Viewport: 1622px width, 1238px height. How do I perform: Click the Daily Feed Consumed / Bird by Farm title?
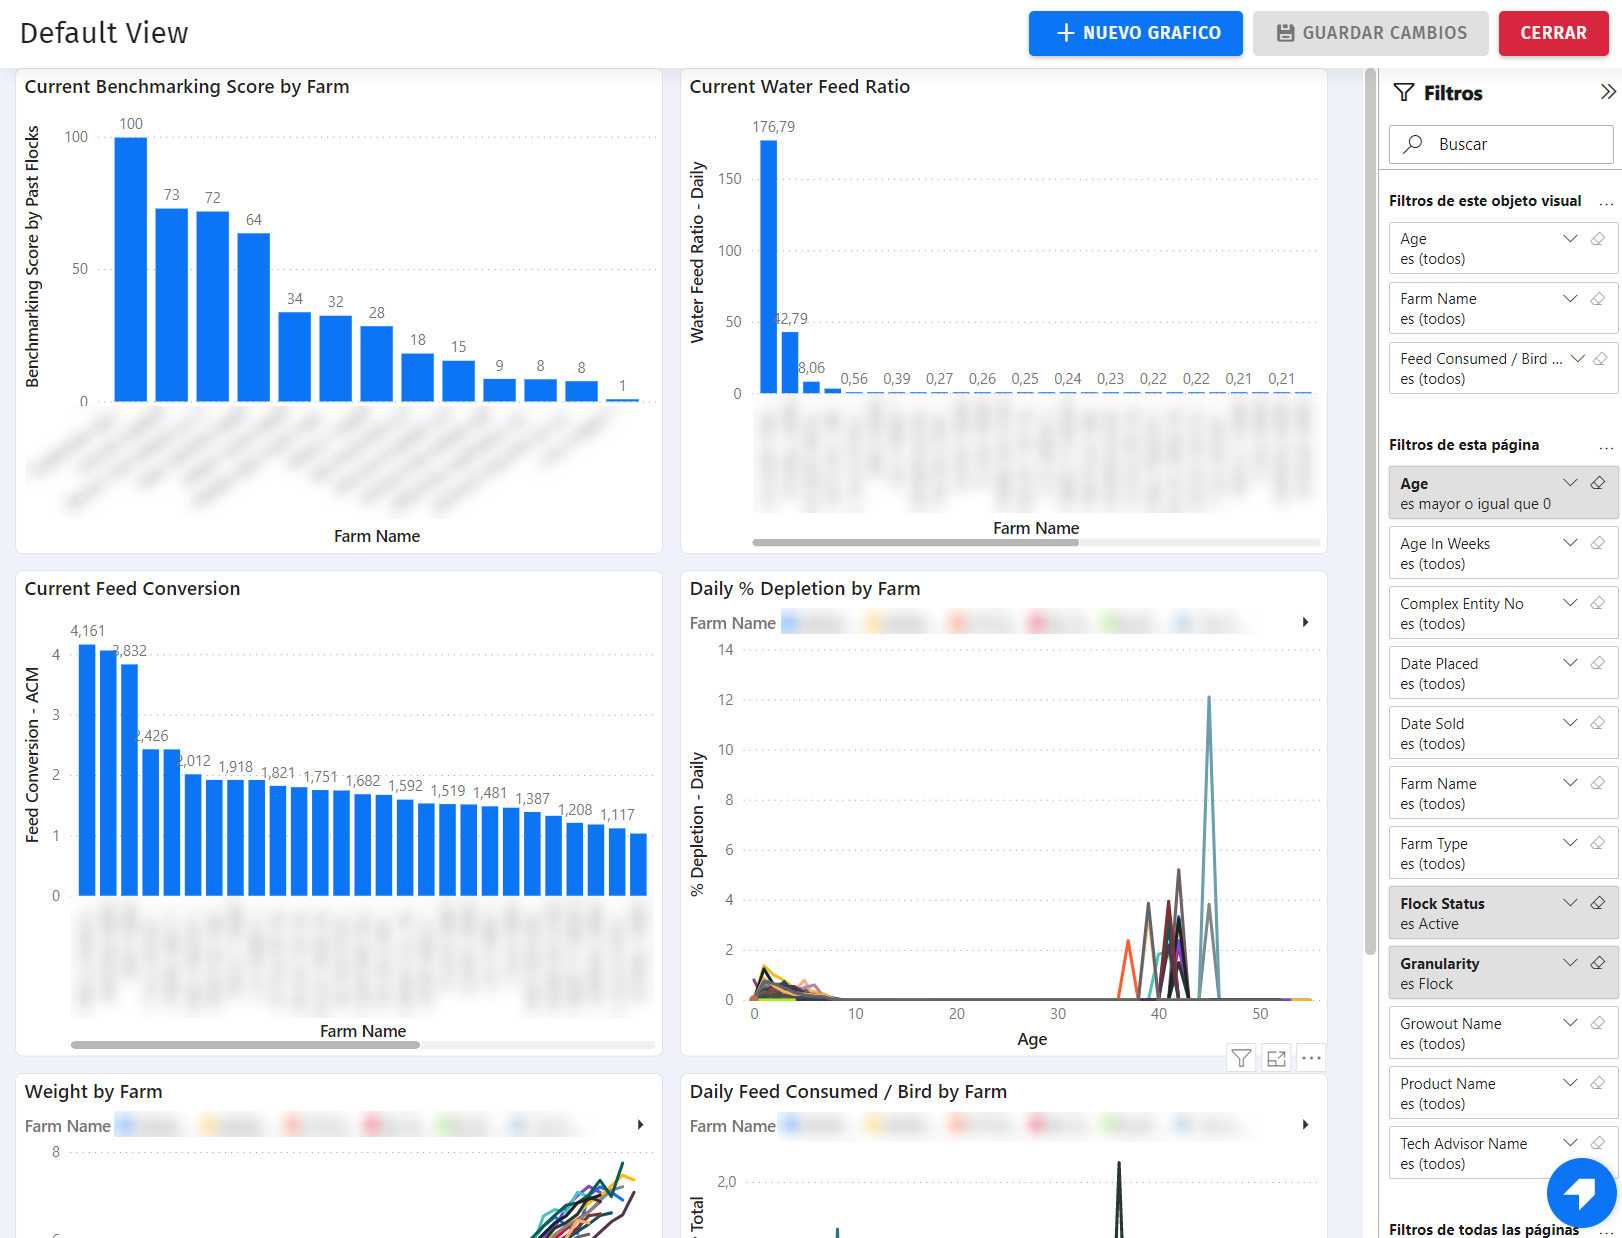(848, 1092)
